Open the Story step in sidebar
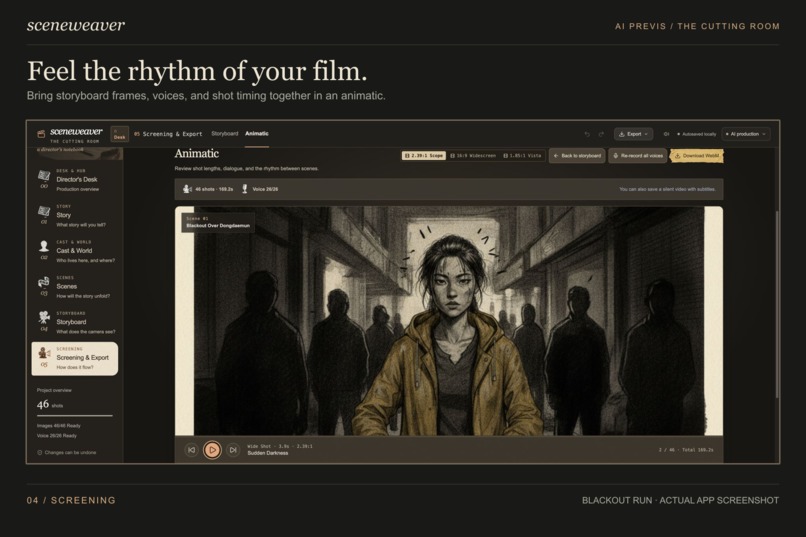The image size is (806, 537). pos(75,215)
